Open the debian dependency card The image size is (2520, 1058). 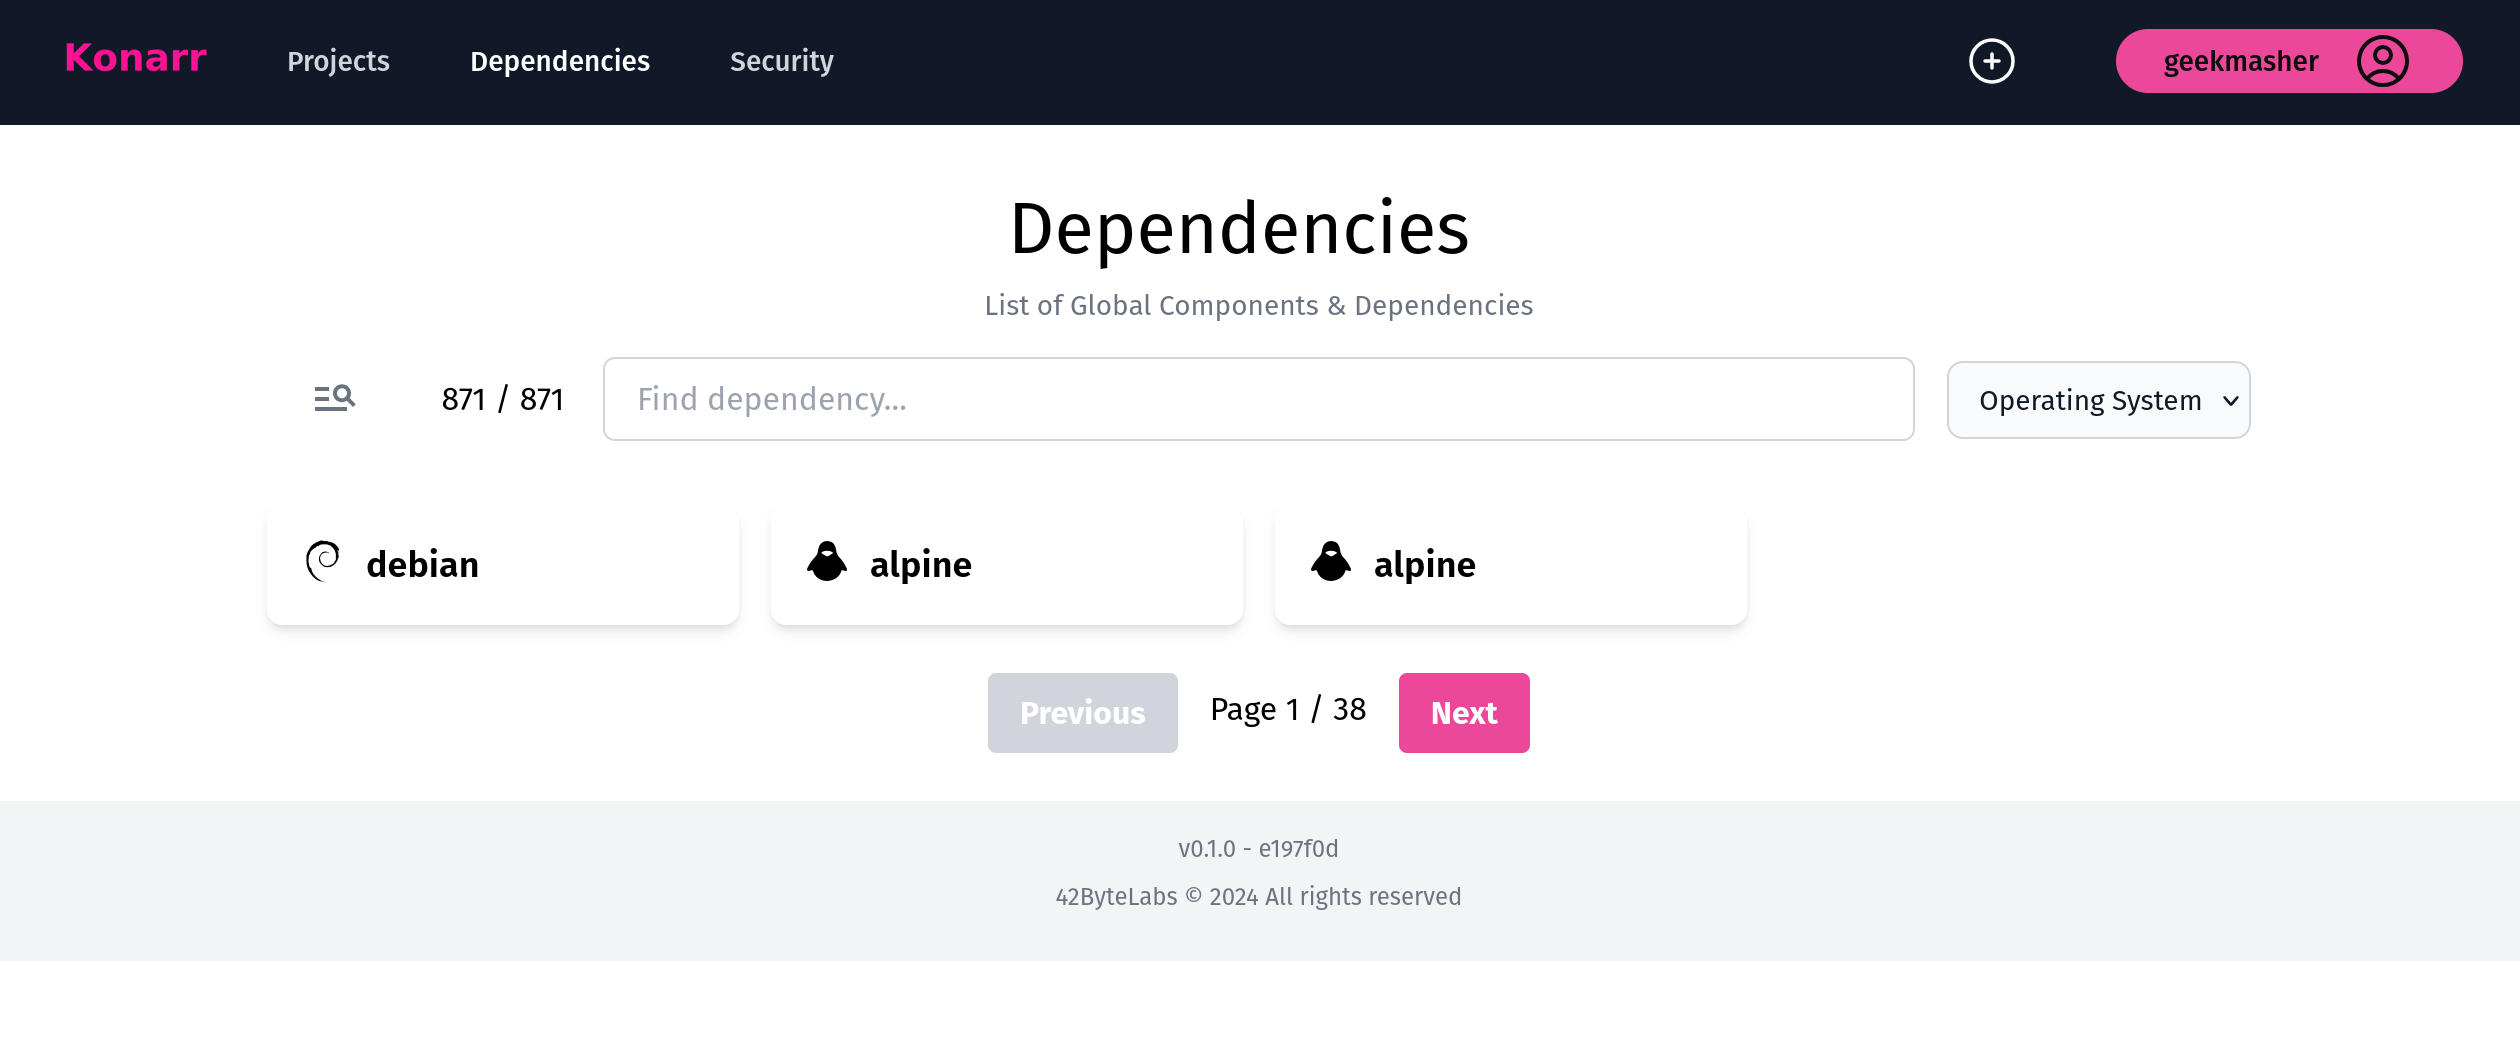[502, 563]
